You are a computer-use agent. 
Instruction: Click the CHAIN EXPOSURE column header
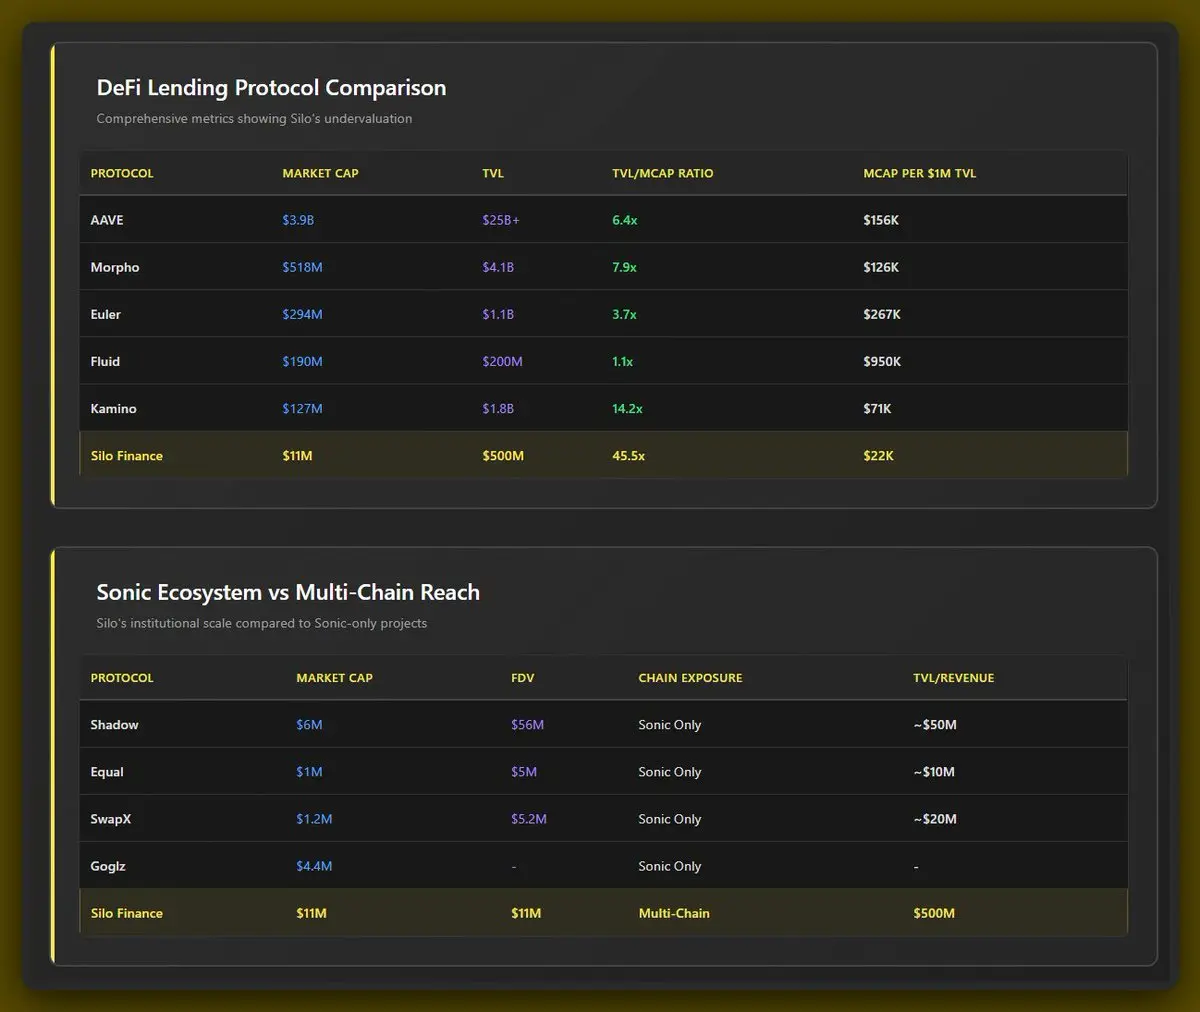(690, 678)
